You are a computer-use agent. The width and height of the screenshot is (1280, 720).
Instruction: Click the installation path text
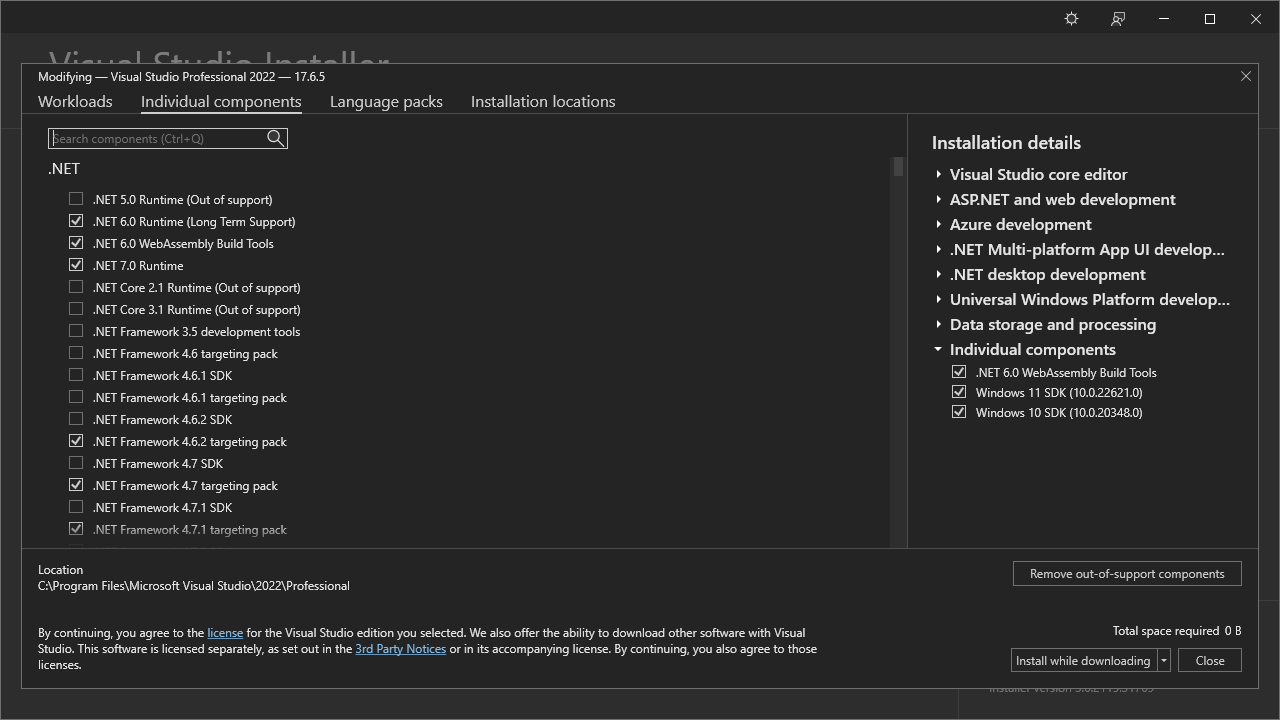194,586
